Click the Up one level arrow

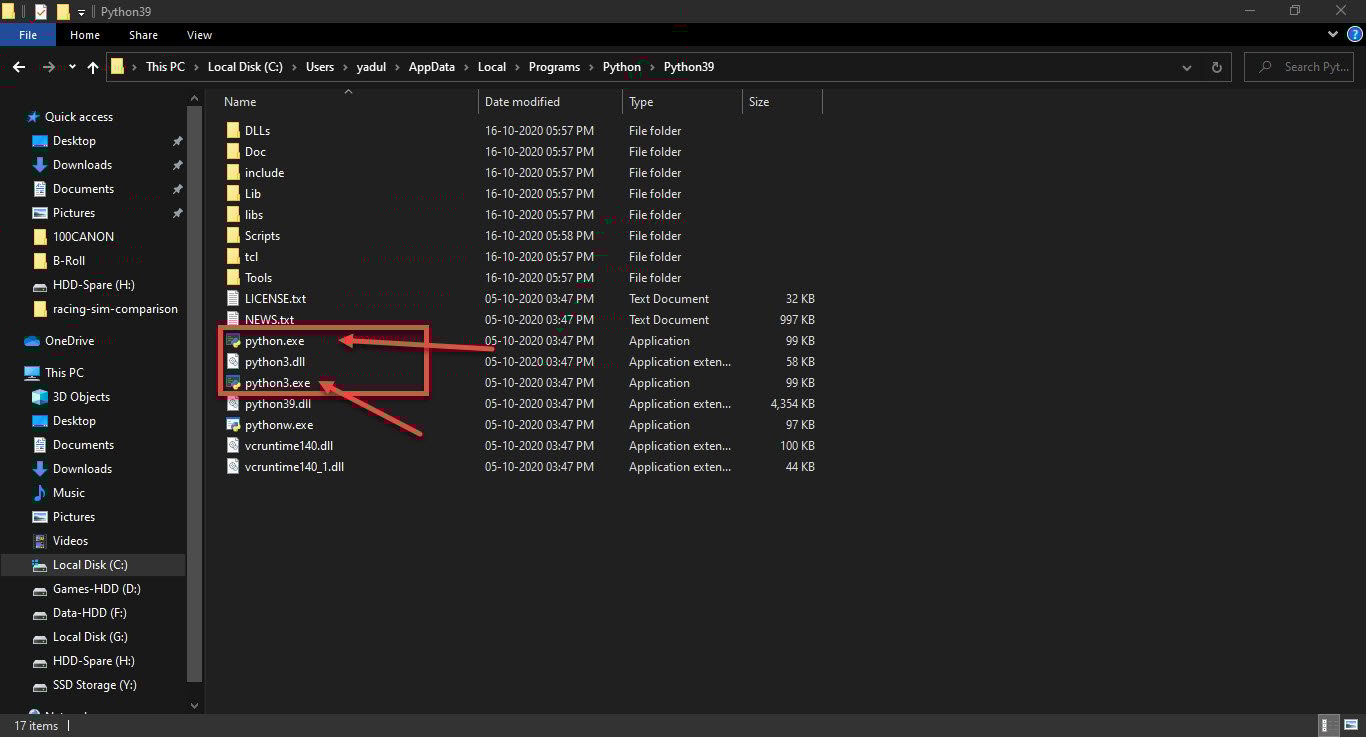pyautogui.click(x=93, y=67)
